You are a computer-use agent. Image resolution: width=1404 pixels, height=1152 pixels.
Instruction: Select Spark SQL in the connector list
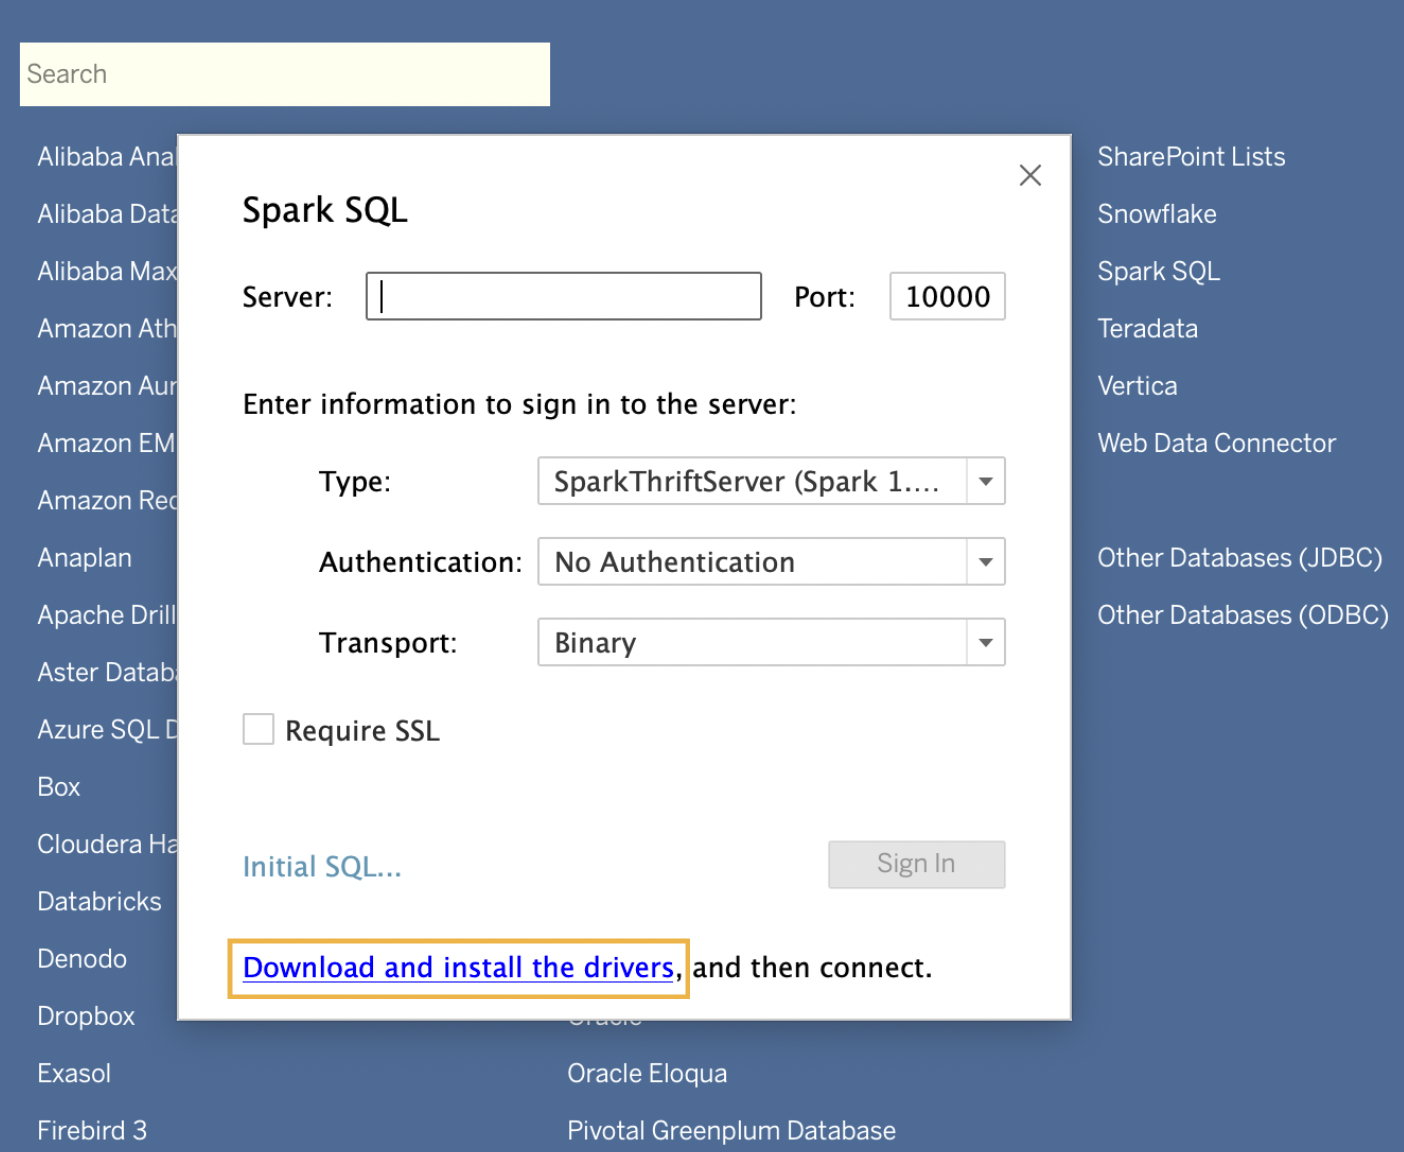click(1159, 271)
